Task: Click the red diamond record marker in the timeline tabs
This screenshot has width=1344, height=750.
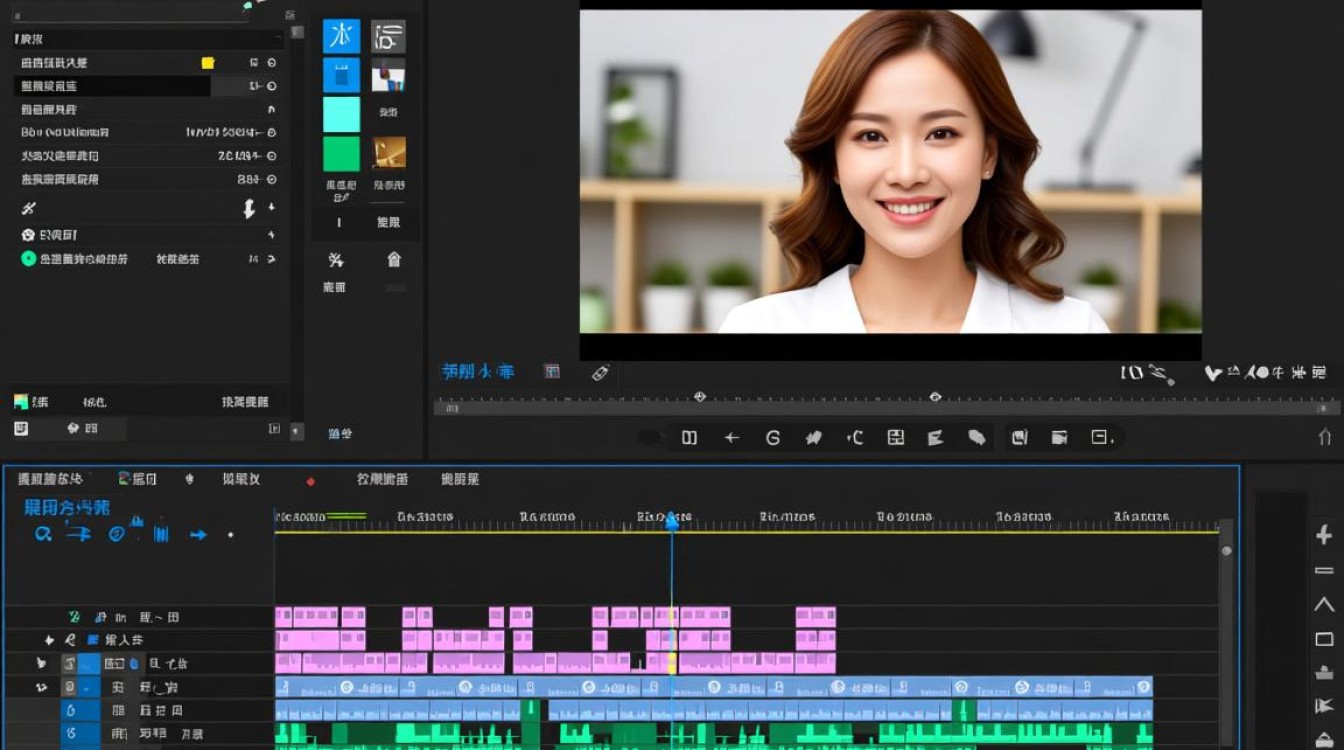Action: (310, 481)
